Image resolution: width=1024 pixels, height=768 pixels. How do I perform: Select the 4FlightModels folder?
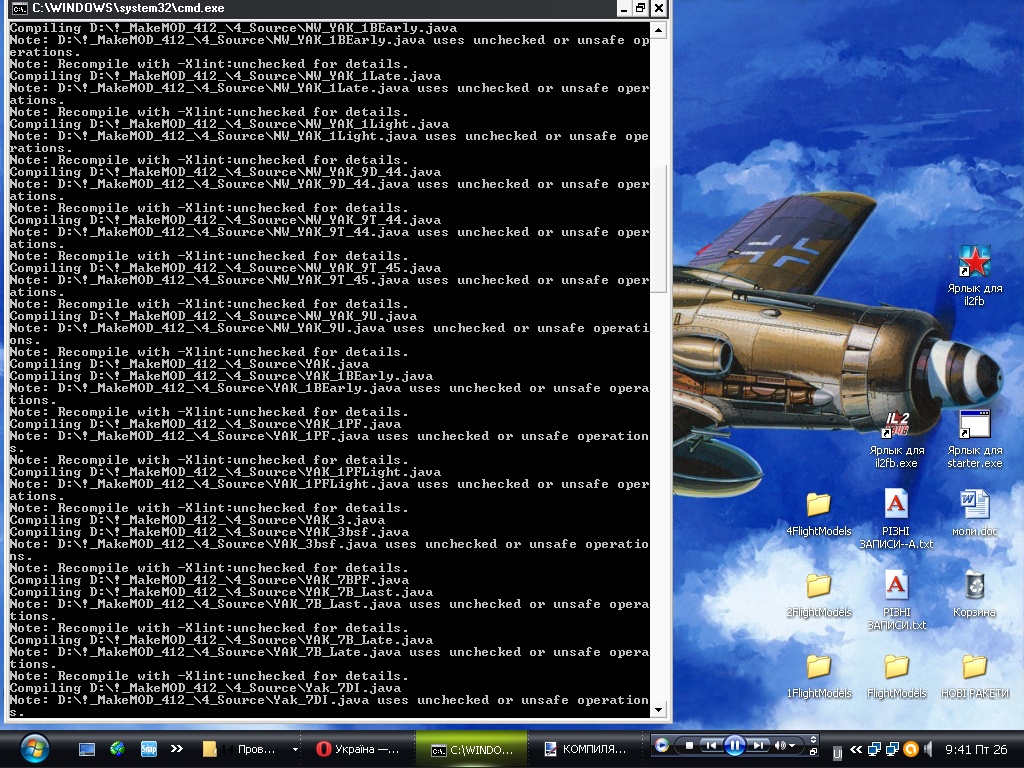point(818,505)
